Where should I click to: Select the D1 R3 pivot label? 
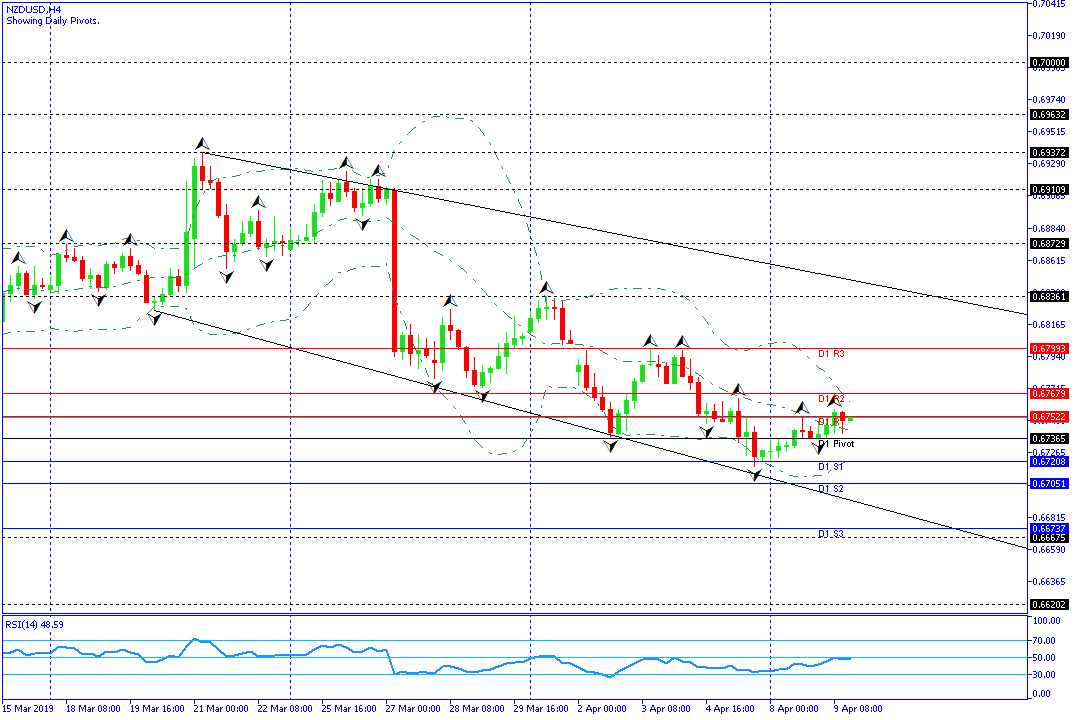831,353
